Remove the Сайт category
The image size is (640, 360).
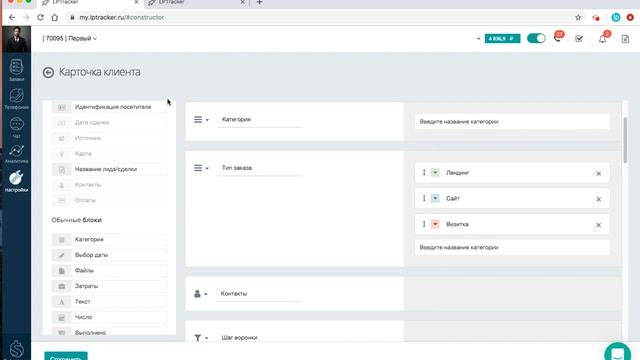pos(598,199)
